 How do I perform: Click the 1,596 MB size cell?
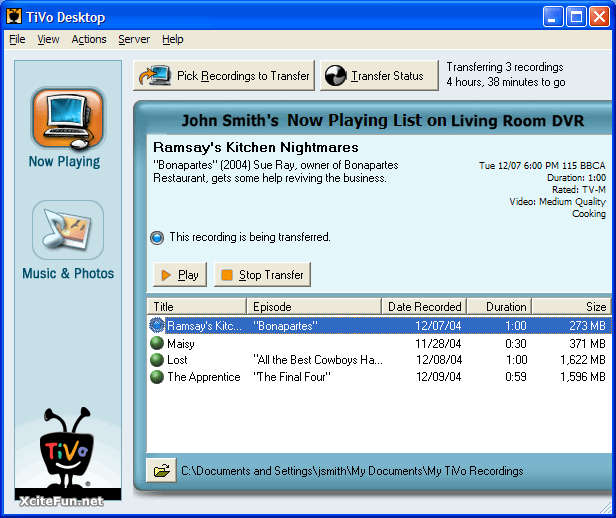tap(583, 377)
